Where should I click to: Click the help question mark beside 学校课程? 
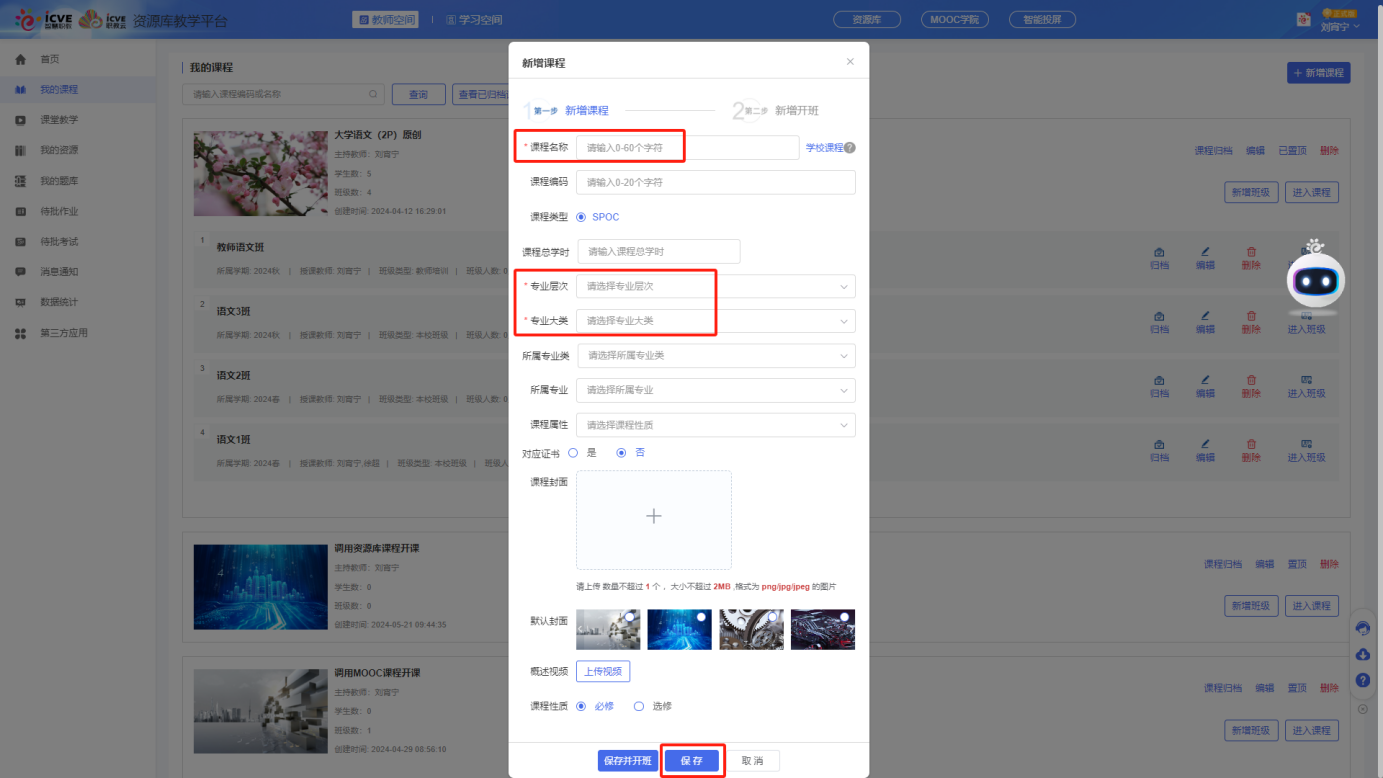point(850,148)
